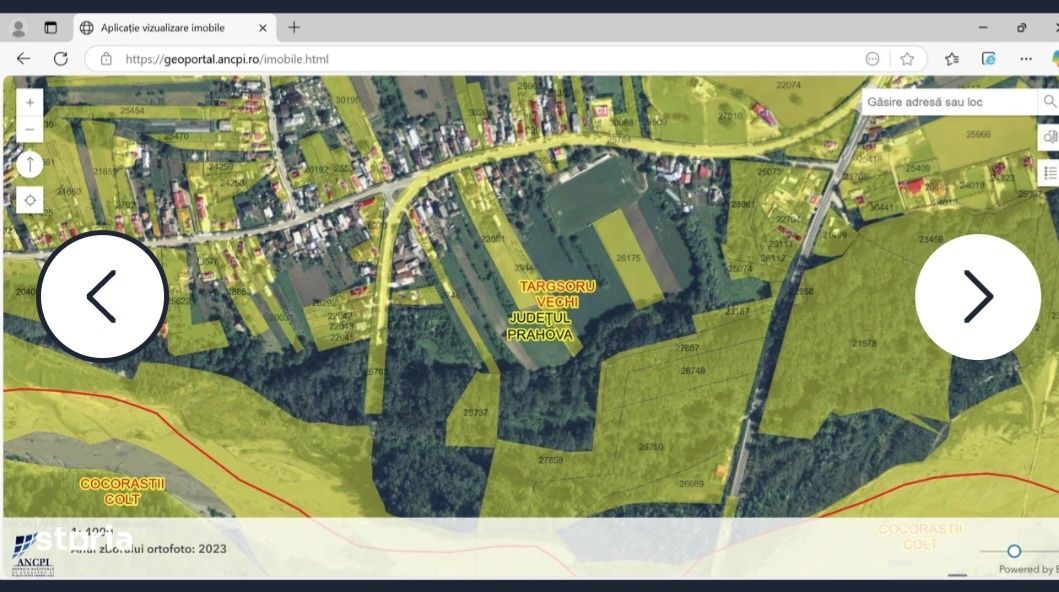Refresh the geoportal page

pyautogui.click(x=61, y=59)
